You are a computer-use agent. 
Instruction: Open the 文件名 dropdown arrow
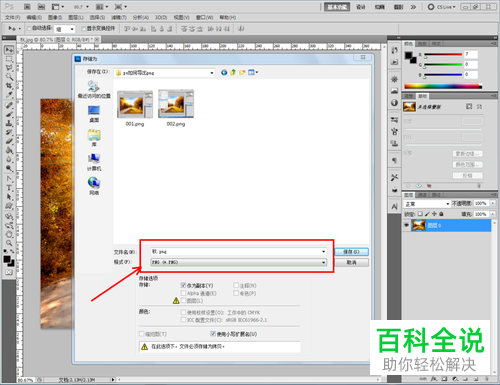[323, 252]
